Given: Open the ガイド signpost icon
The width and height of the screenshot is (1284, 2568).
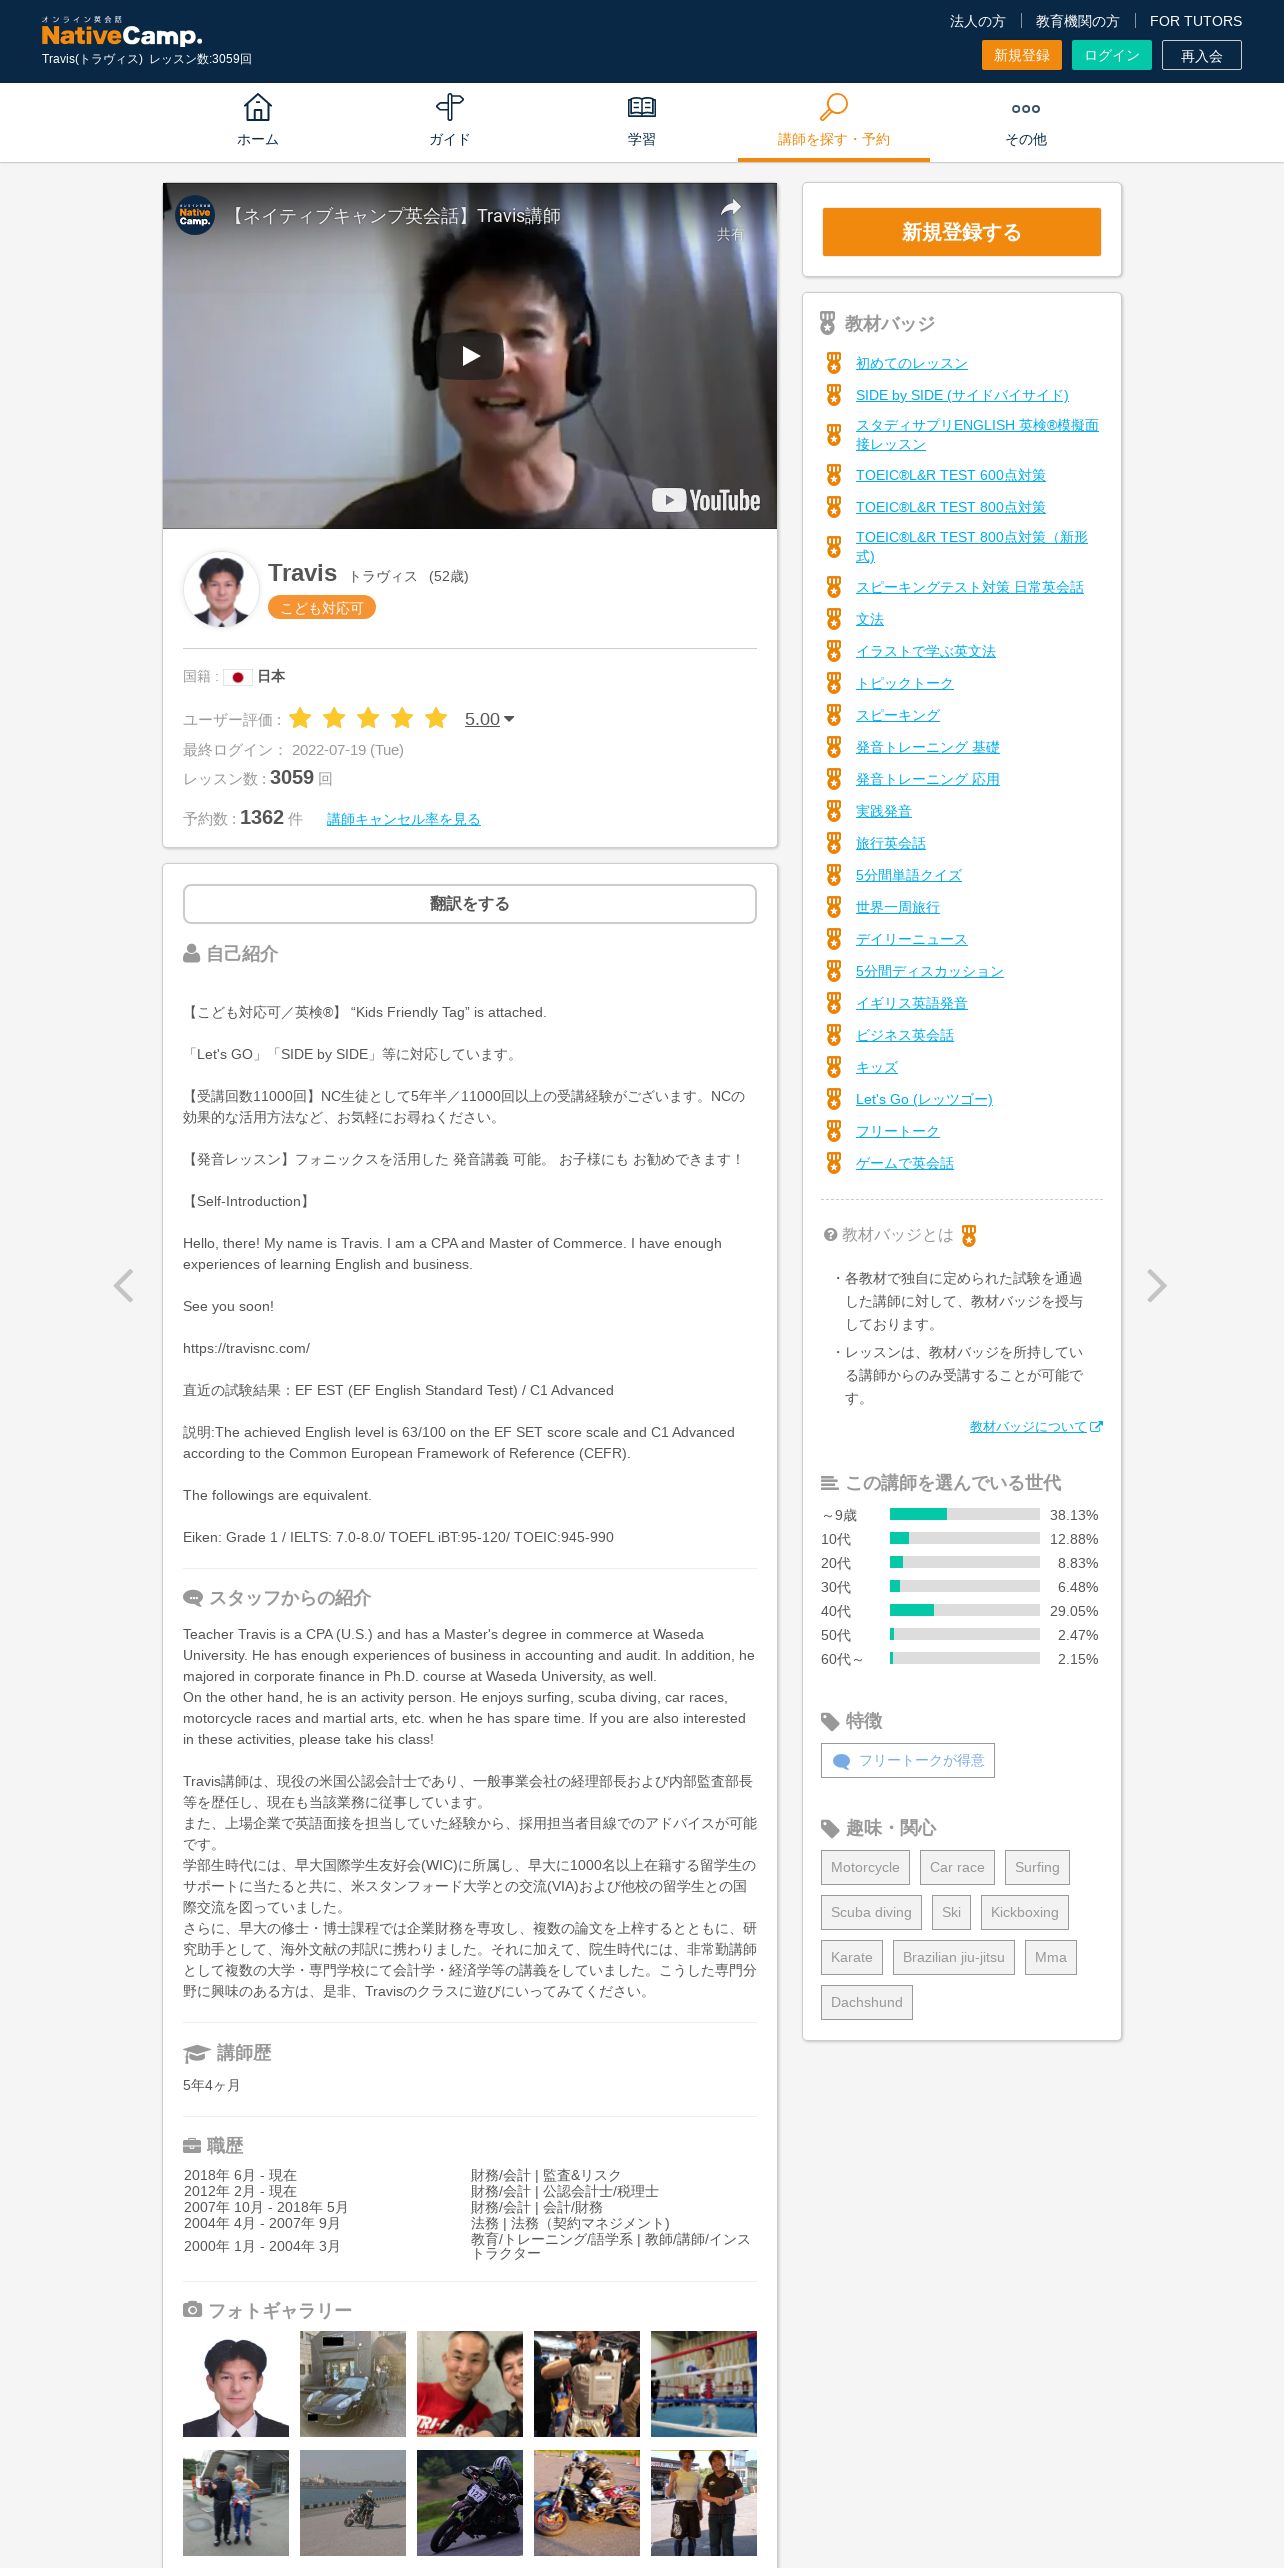Looking at the screenshot, I should (450, 107).
